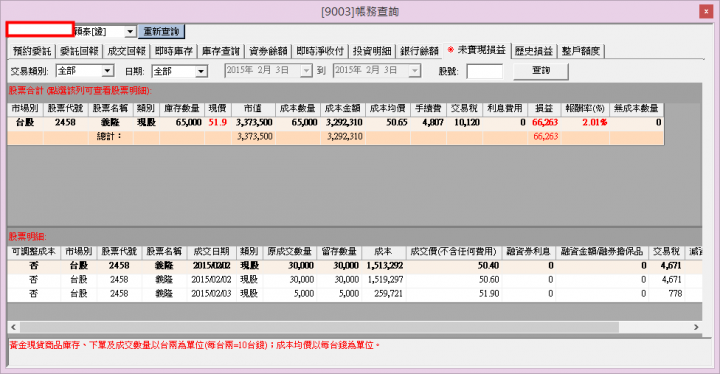Click 成交日期 column header in details
The height and width of the screenshot is (374, 720).
211,251
